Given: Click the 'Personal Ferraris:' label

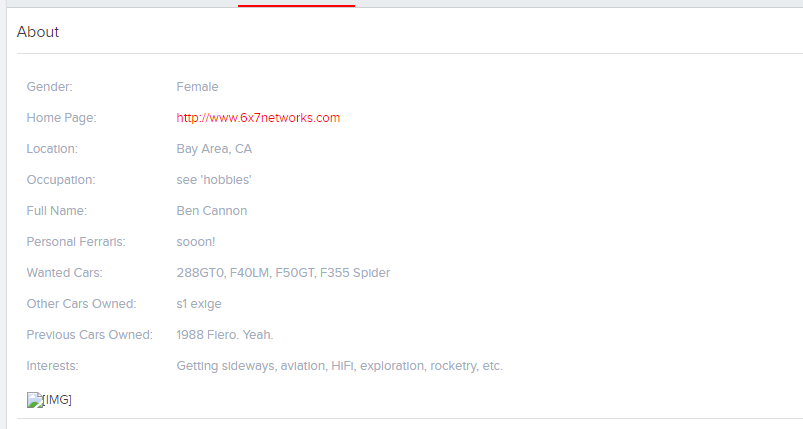Looking at the screenshot, I should click(x=76, y=242).
